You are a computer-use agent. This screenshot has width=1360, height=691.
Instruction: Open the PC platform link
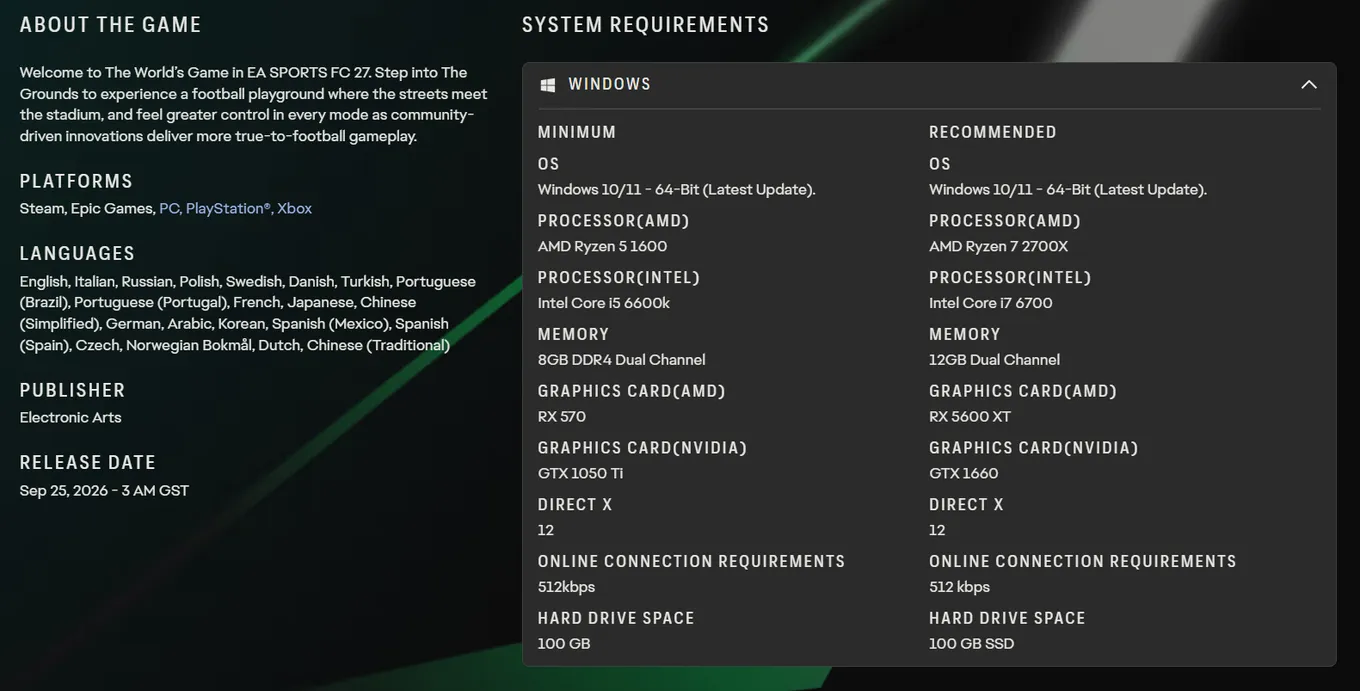pos(169,209)
